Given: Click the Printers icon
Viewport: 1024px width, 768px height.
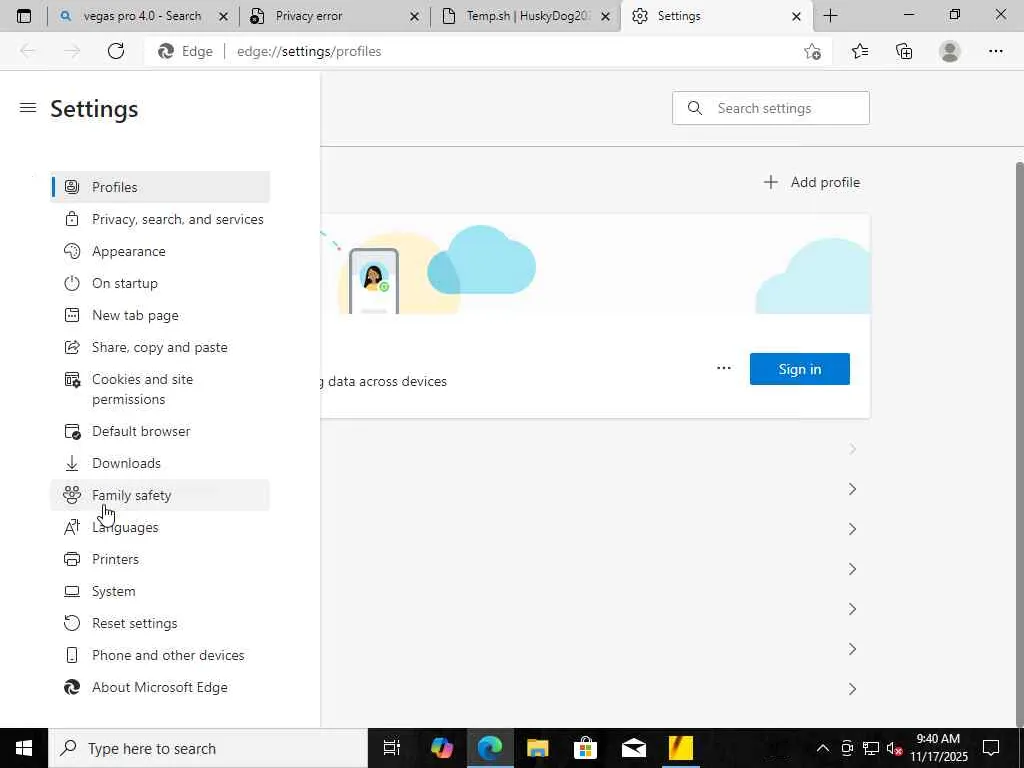Looking at the screenshot, I should pos(72,560).
